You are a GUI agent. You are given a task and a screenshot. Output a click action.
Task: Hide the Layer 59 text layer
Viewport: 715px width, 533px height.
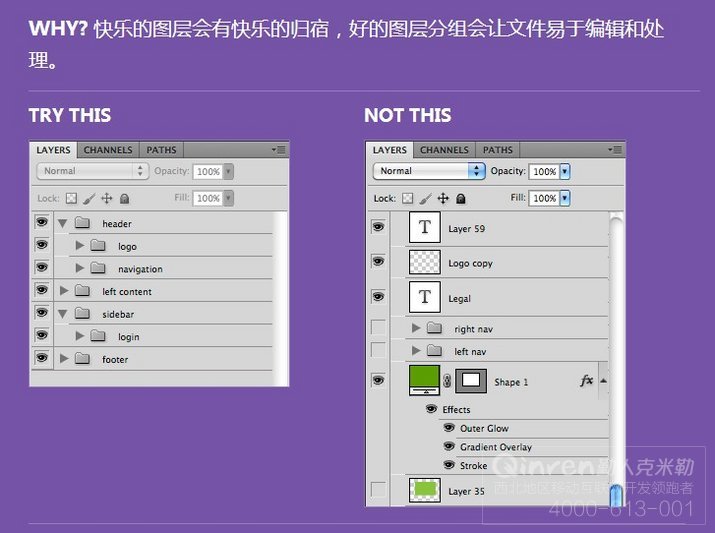pos(378,227)
